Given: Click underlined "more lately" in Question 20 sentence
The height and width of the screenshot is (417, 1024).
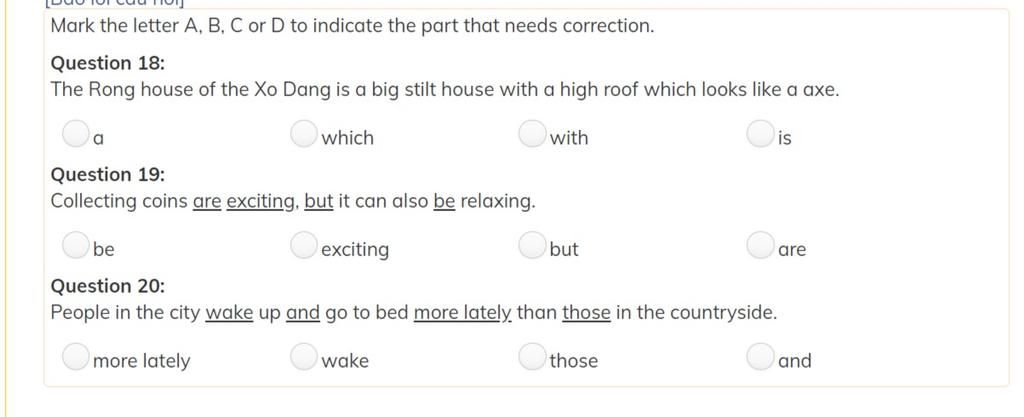Looking at the screenshot, I should click(x=463, y=313).
